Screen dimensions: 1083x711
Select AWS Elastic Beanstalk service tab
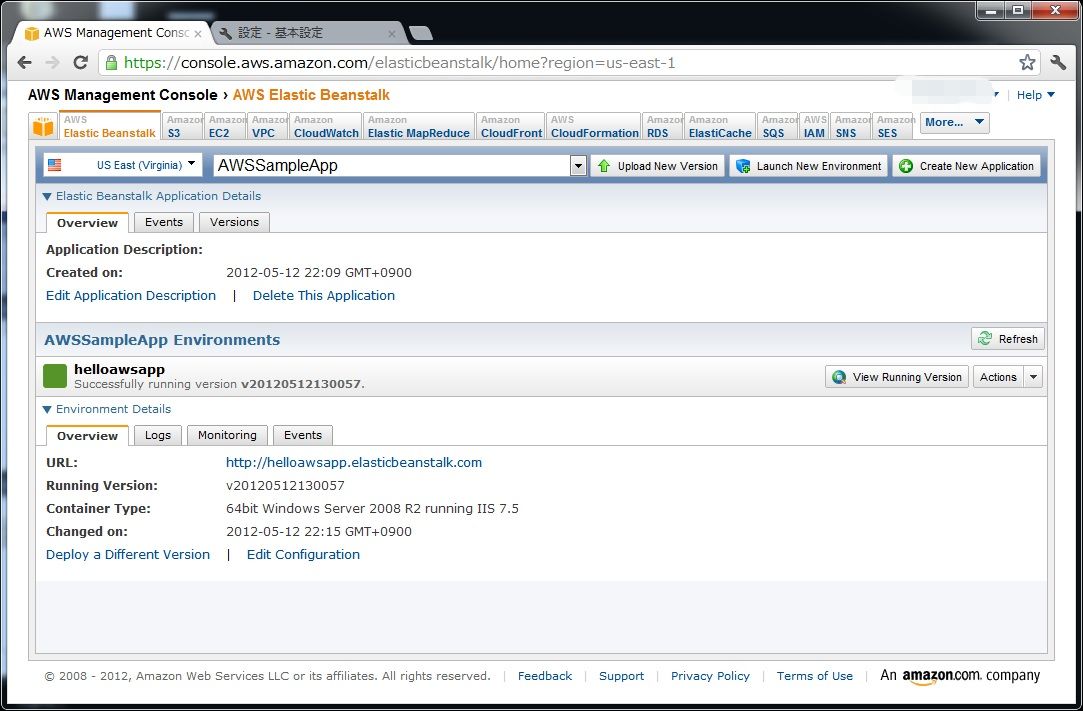[110, 126]
